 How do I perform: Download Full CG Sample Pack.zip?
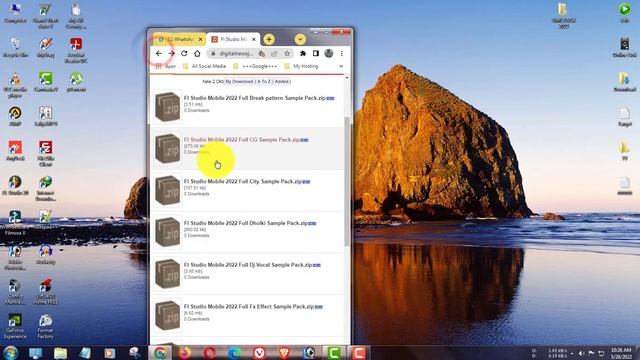pos(242,140)
